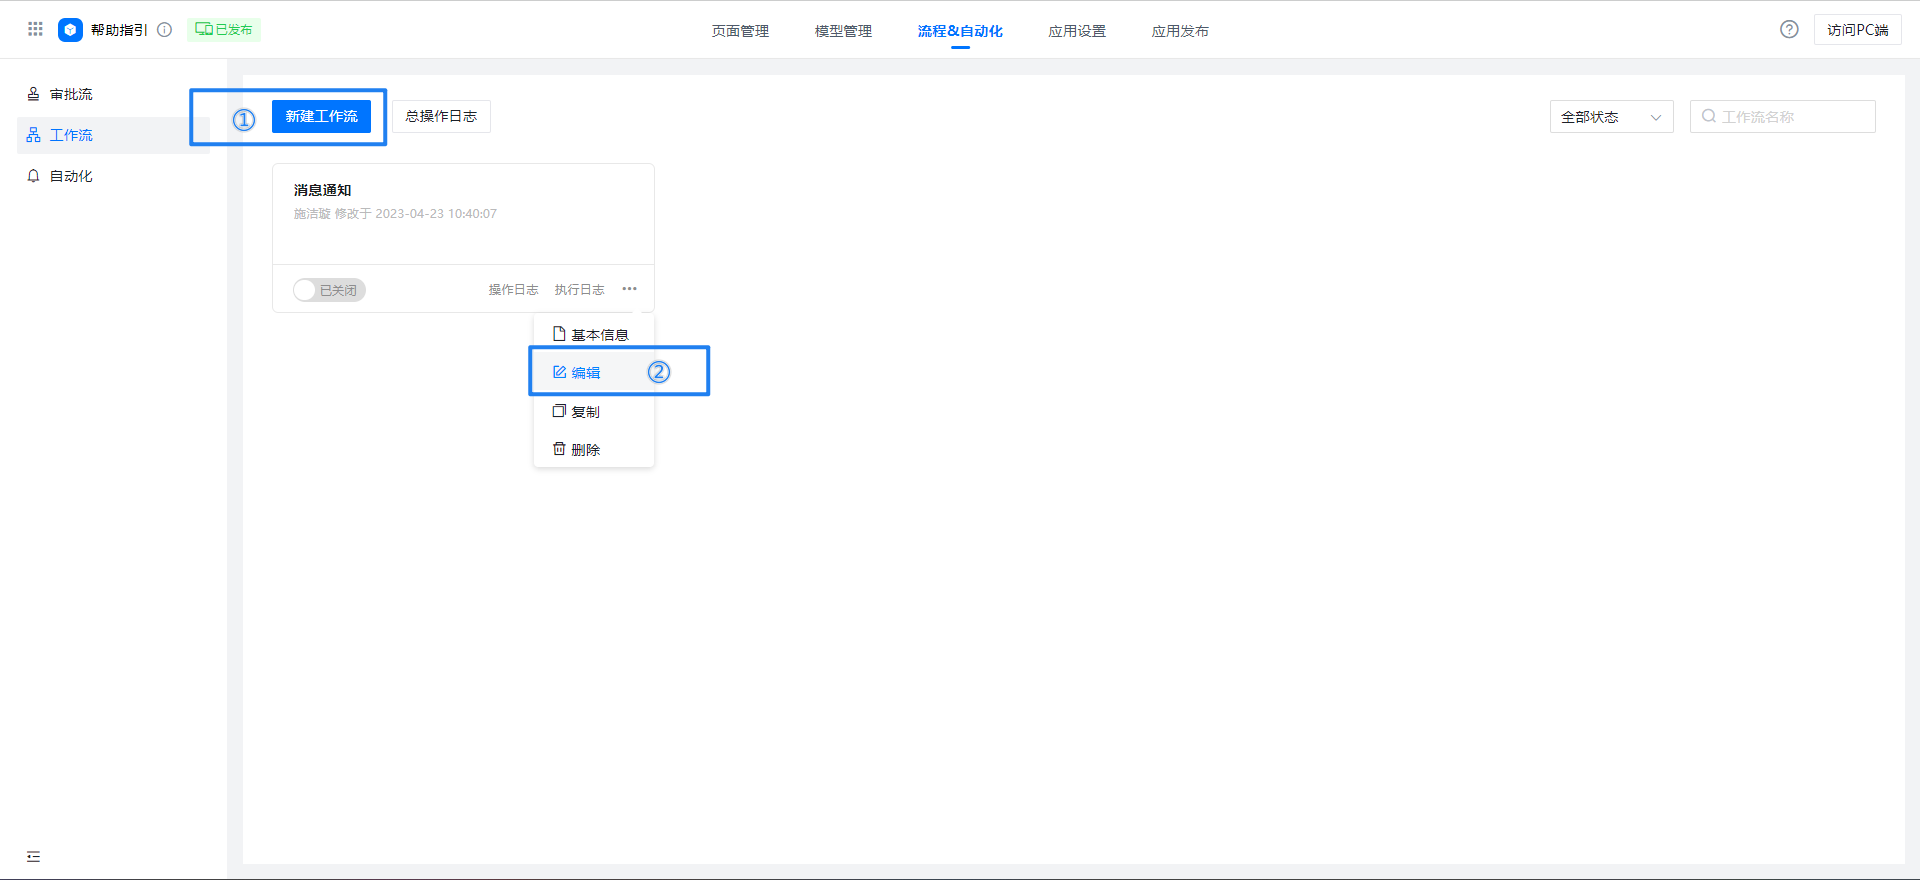Choose 删除 from the context menu
The image size is (1920, 880).
pyautogui.click(x=593, y=449)
